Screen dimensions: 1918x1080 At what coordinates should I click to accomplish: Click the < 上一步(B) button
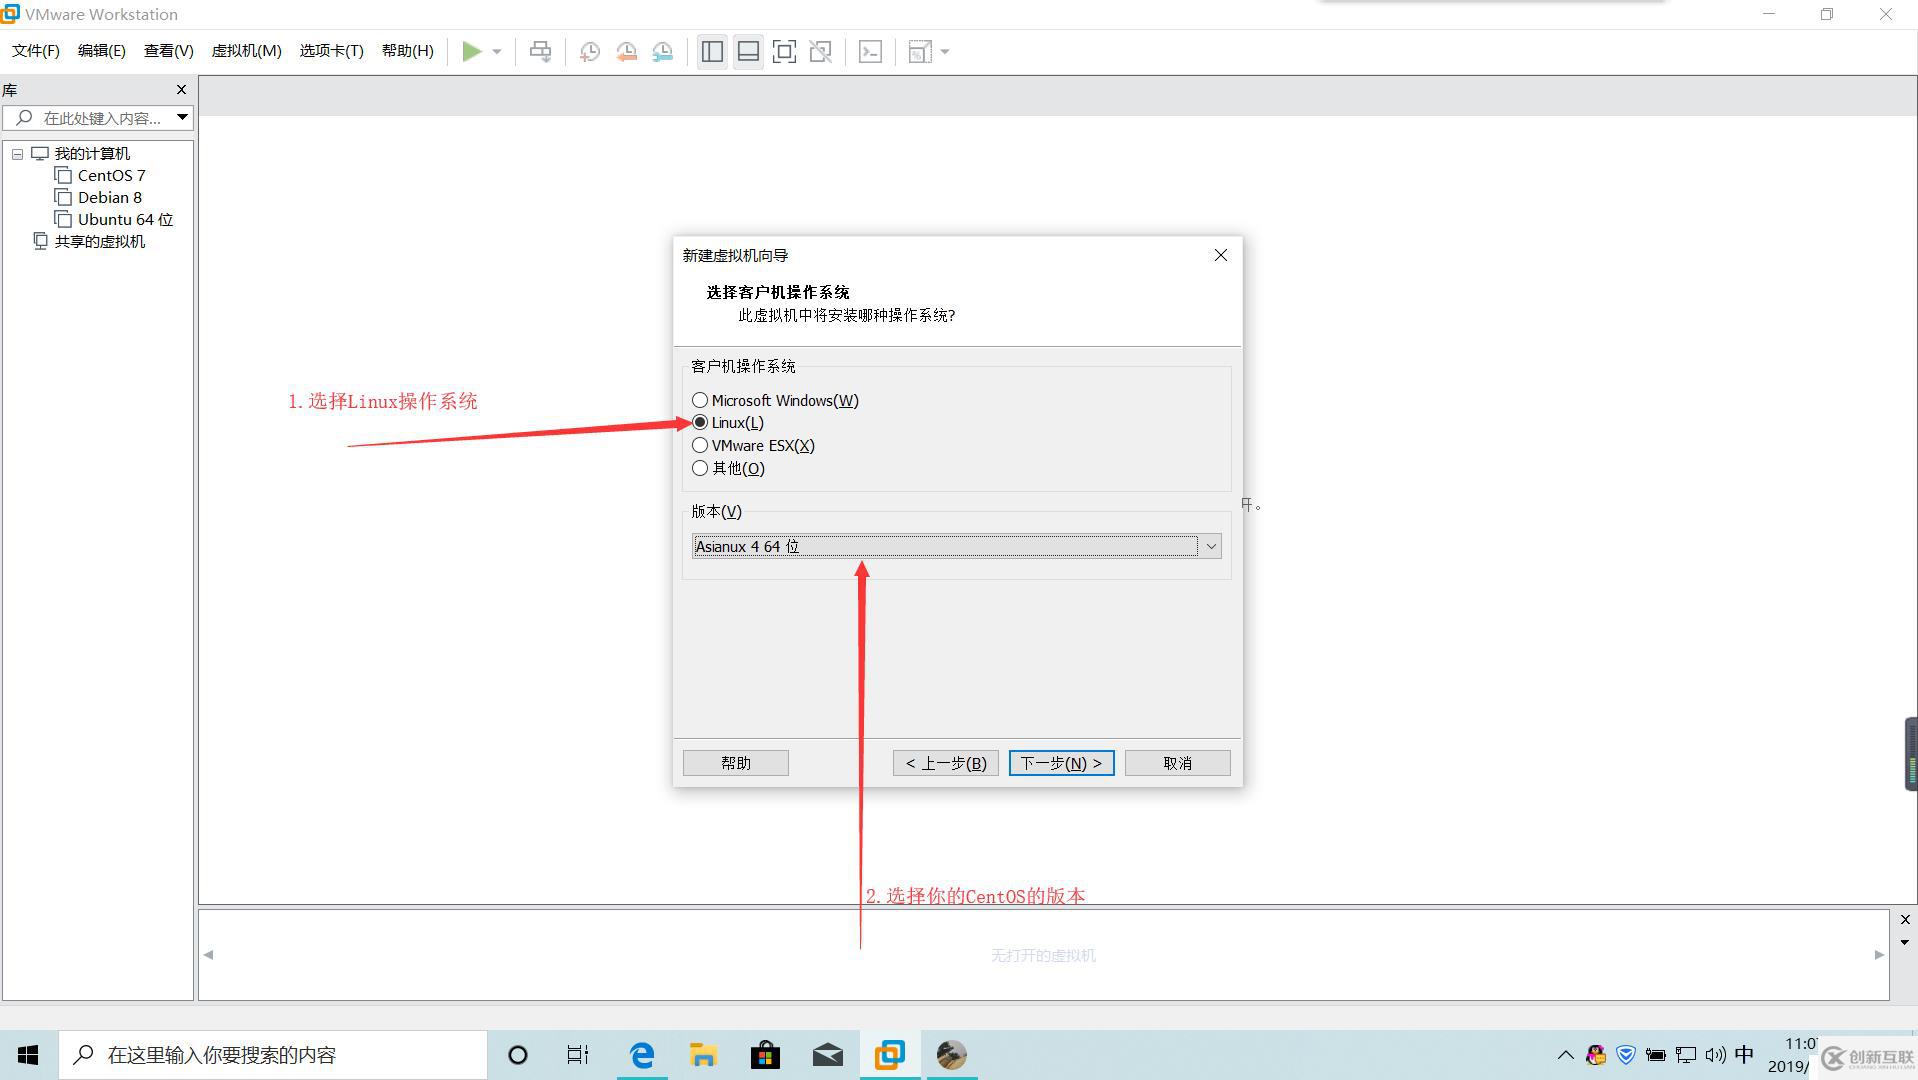pyautogui.click(x=945, y=763)
